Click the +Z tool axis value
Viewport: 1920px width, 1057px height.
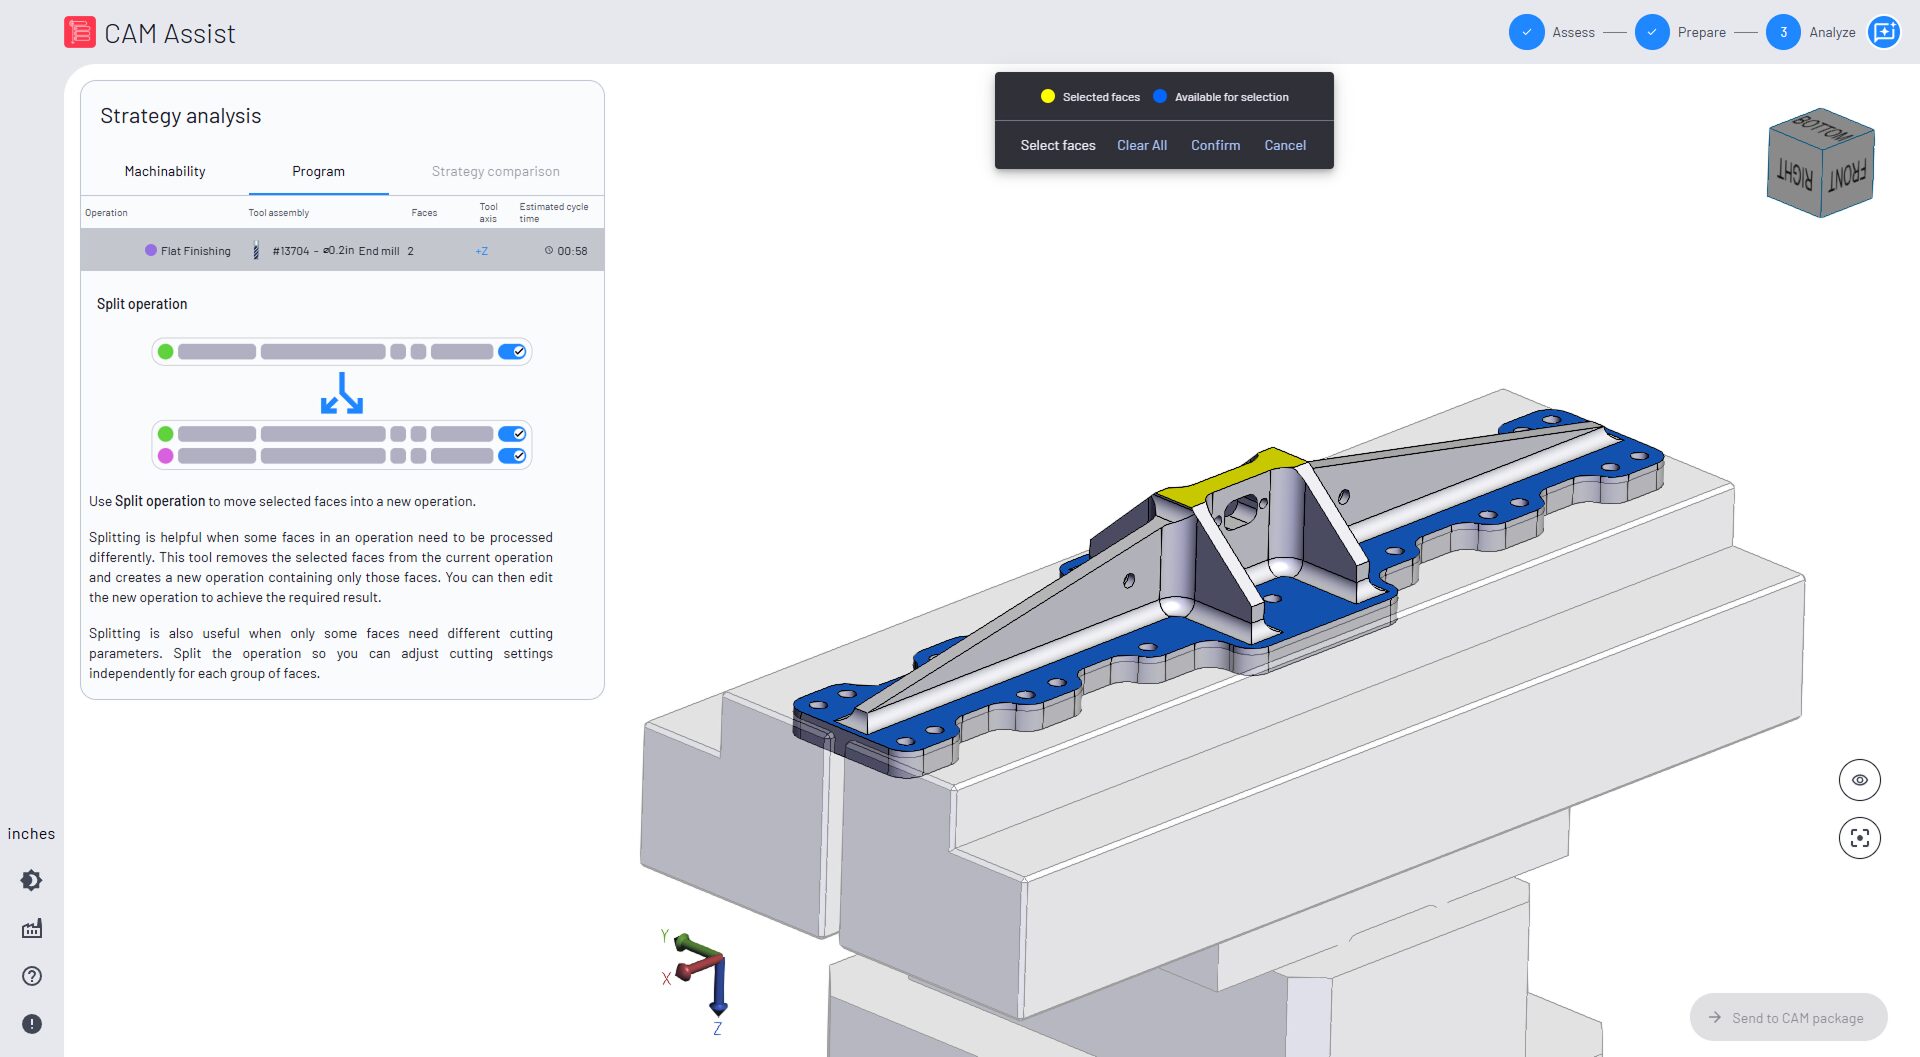[482, 251]
